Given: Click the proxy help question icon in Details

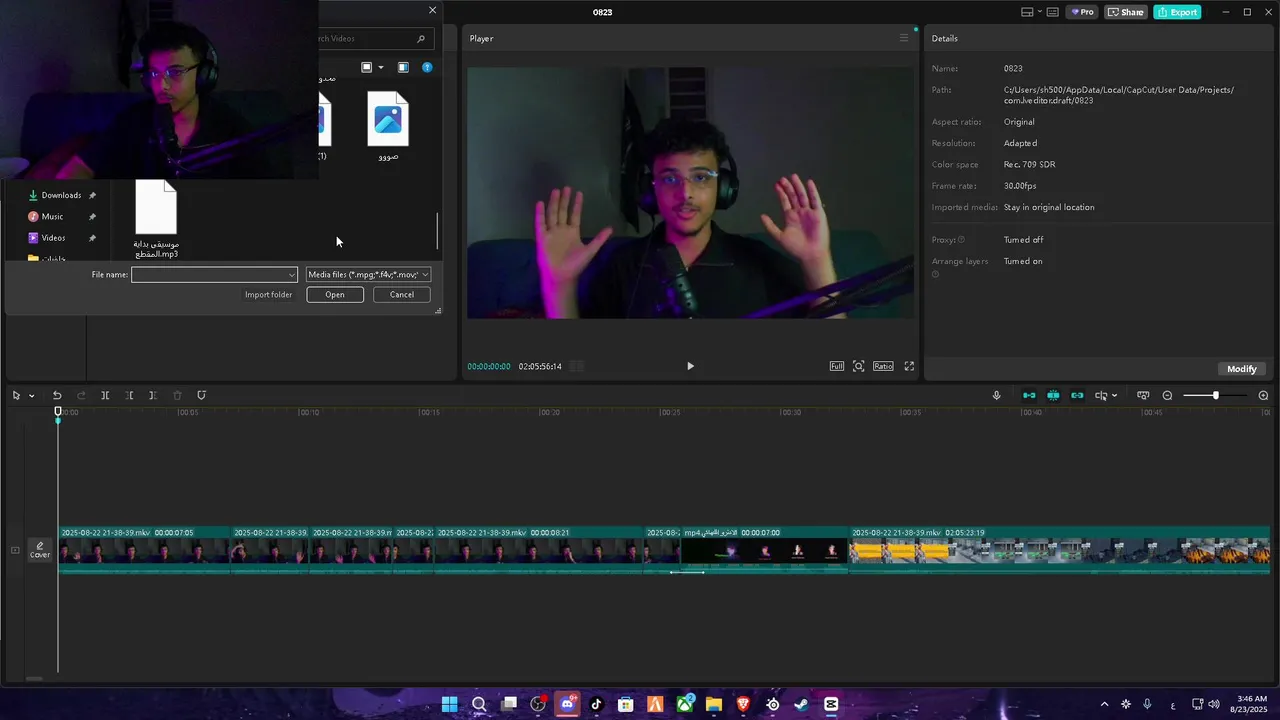Looking at the screenshot, I should tap(962, 240).
